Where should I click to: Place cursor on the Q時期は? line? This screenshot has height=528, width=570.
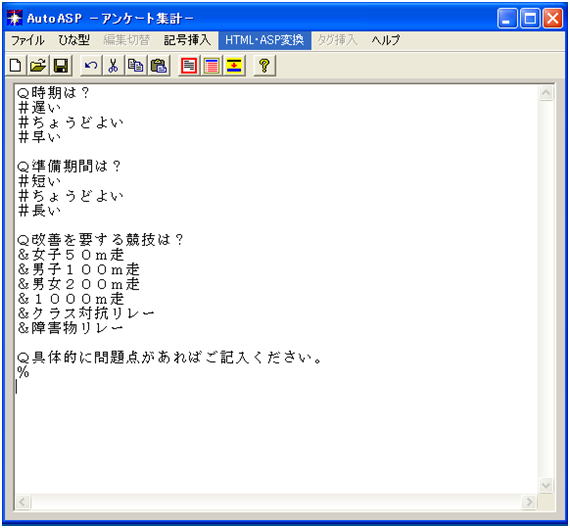(x=53, y=93)
